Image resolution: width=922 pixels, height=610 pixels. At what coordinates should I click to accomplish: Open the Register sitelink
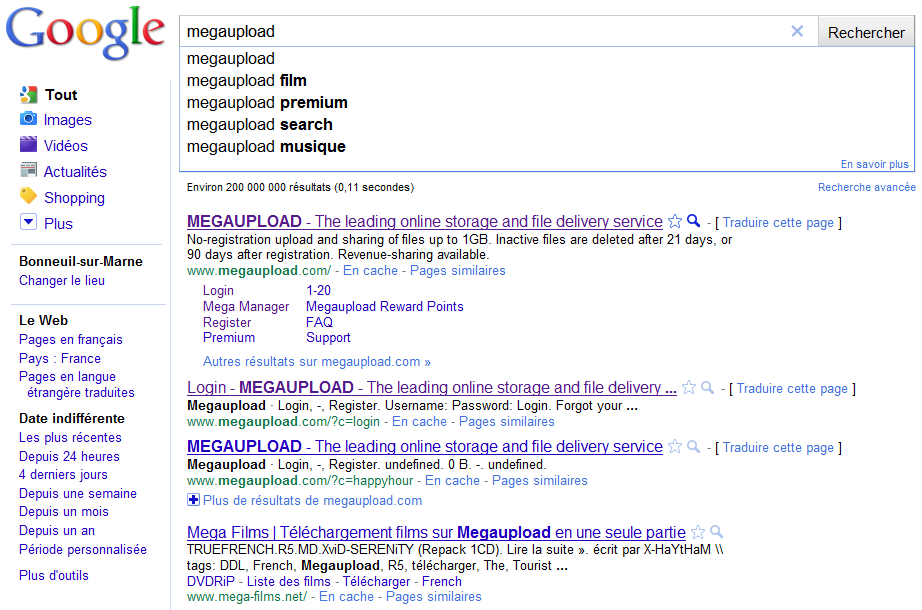coord(227,322)
